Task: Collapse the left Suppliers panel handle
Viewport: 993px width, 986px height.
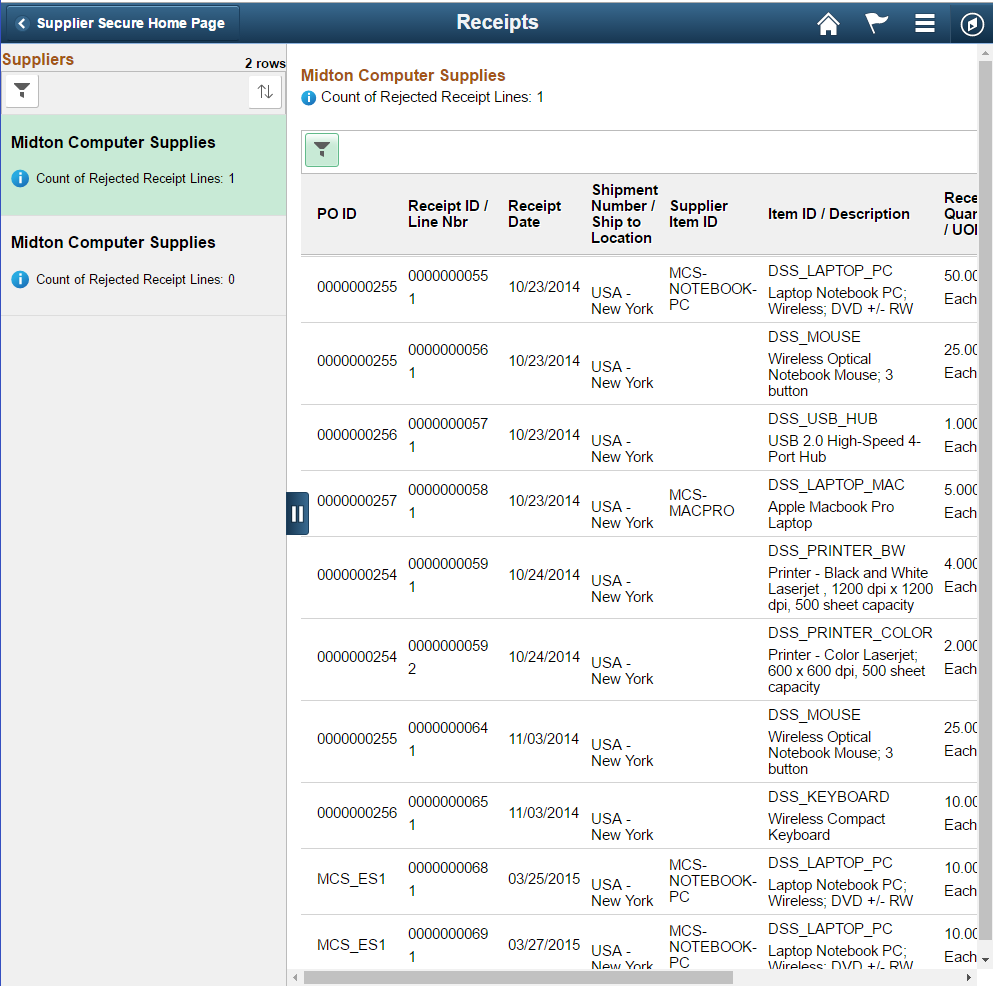Action: (x=297, y=514)
